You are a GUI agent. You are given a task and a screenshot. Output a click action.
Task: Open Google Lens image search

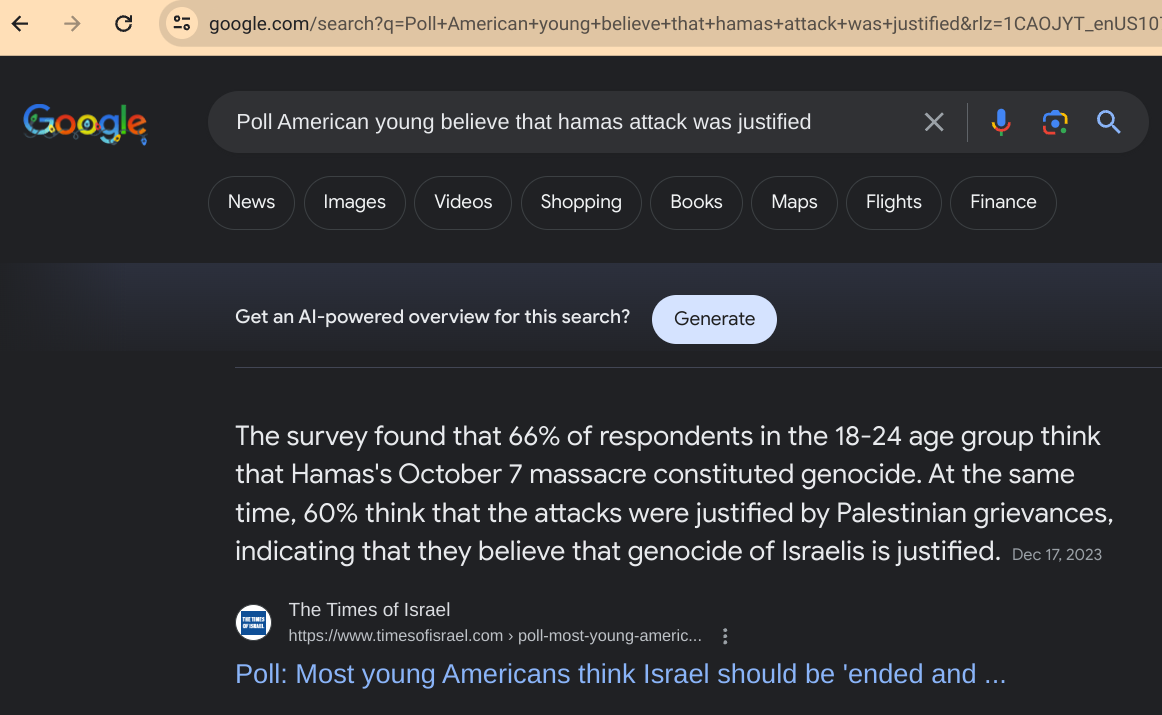click(1055, 122)
